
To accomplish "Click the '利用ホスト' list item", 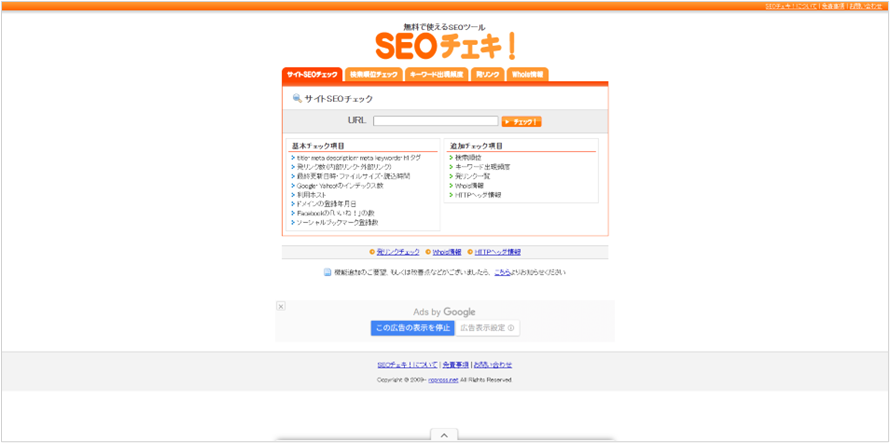I will 312,195.
